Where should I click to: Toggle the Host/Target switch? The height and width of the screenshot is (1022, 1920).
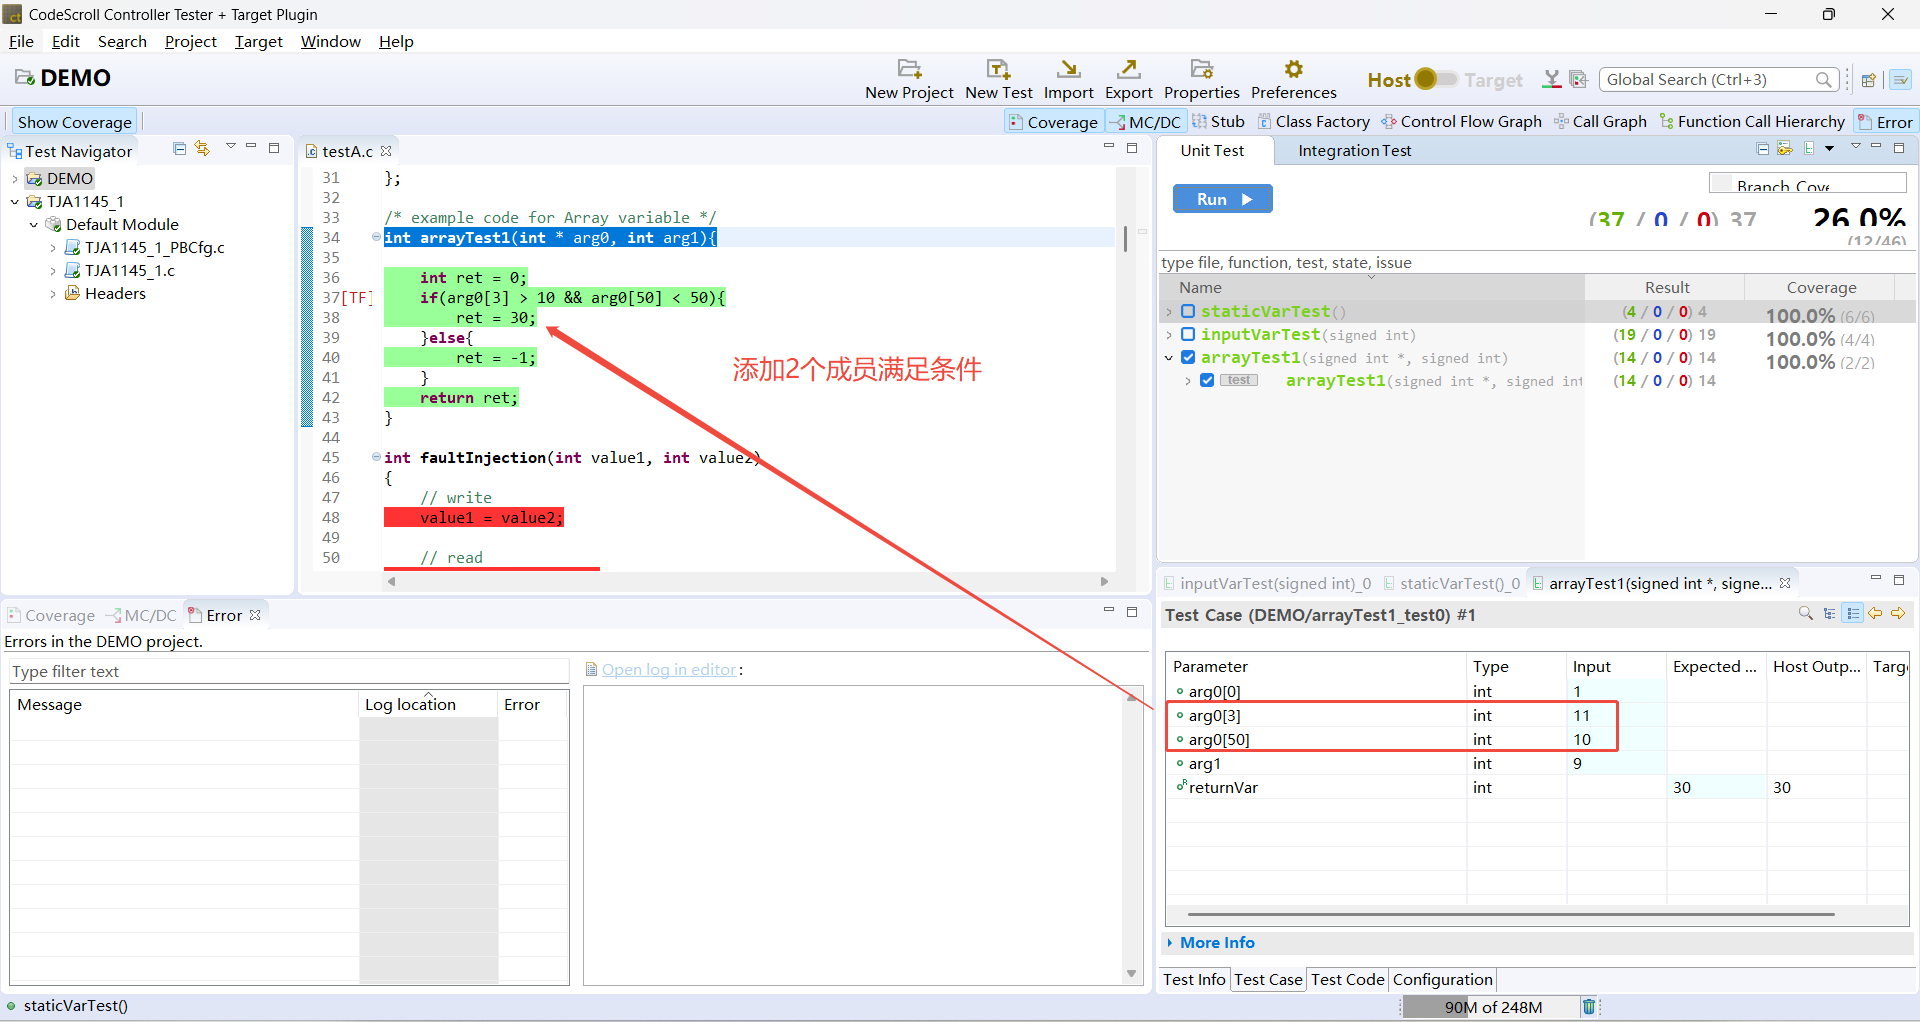[x=1434, y=79]
